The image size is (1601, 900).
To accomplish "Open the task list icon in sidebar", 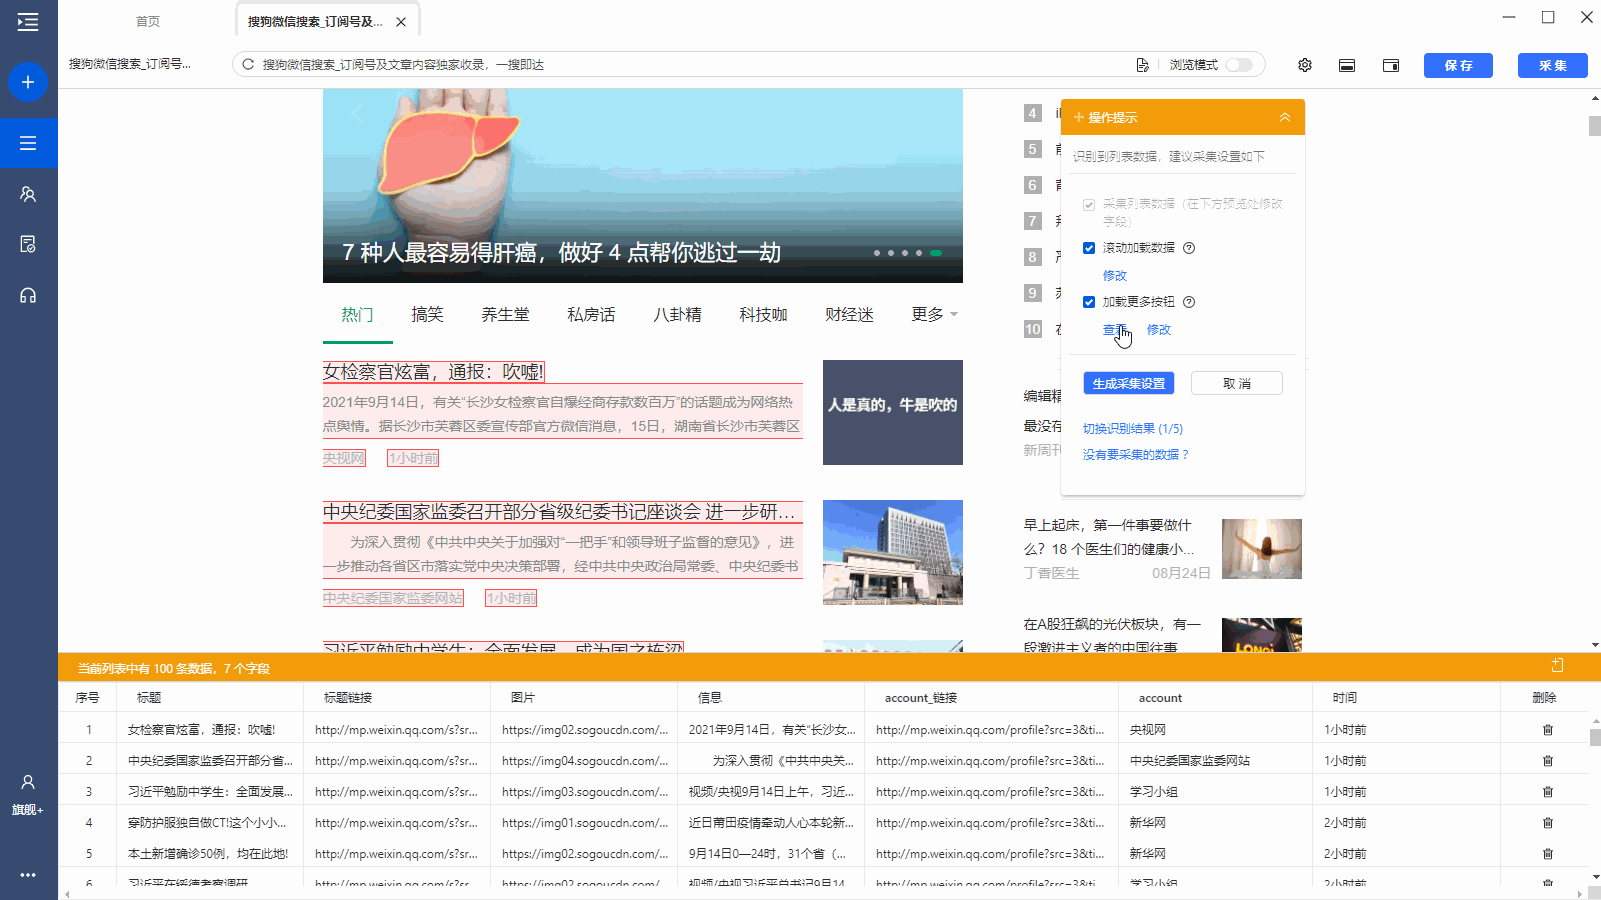I will (x=28, y=143).
